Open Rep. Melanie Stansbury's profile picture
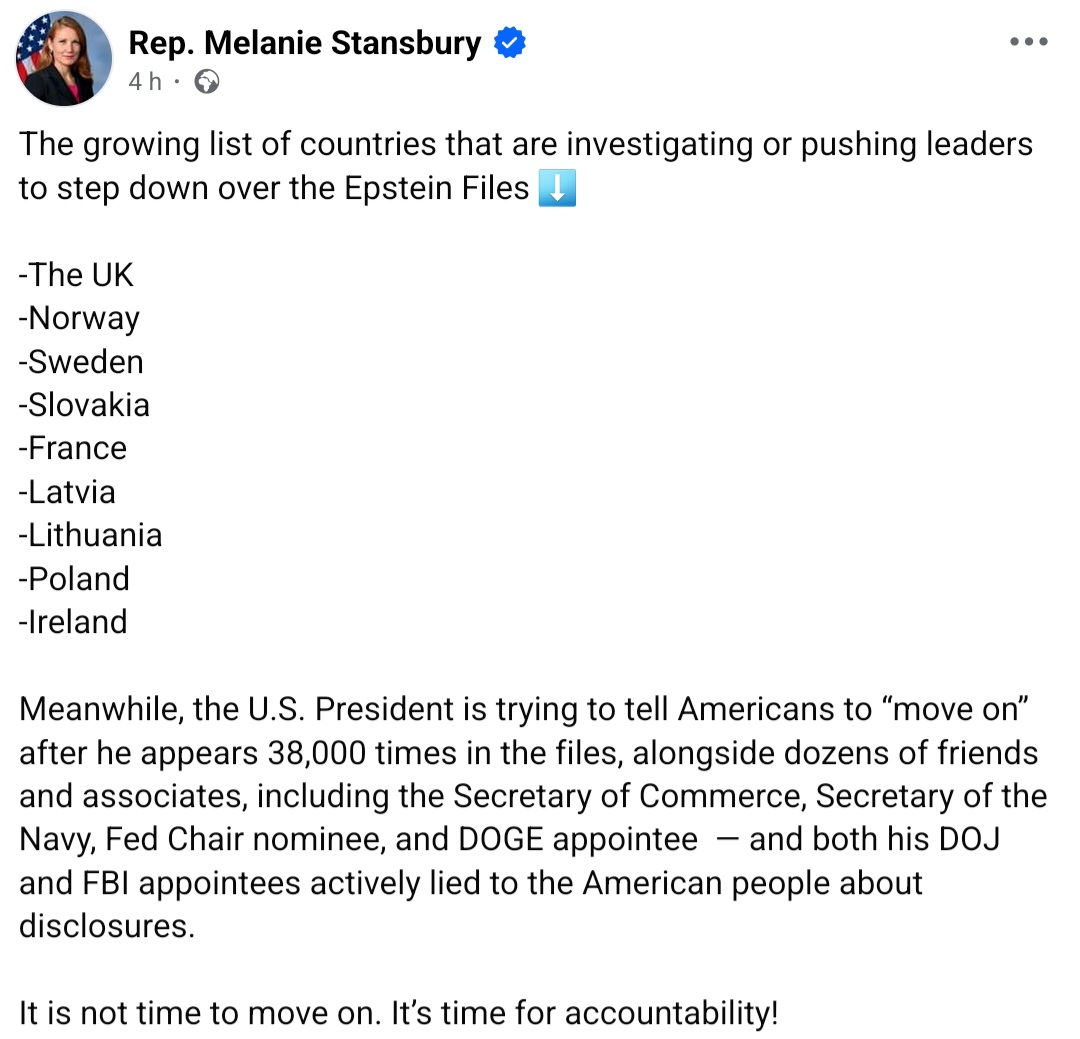This screenshot has height=1039, width=1080. (x=64, y=60)
